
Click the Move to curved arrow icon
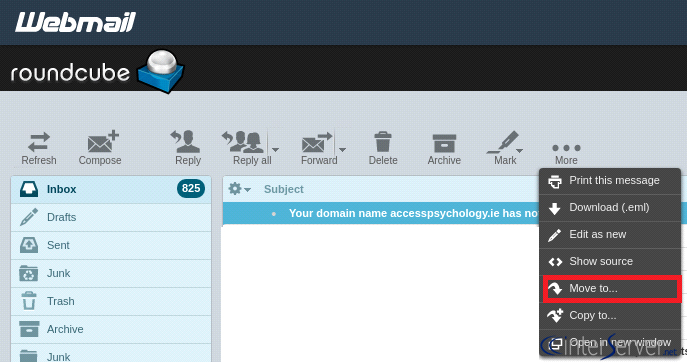pos(555,289)
